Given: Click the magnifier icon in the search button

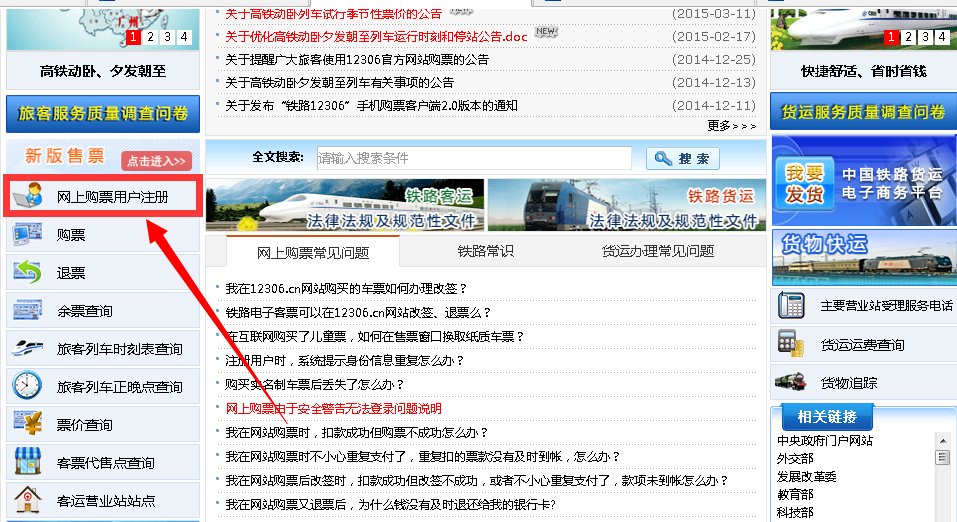Looking at the screenshot, I should click(663, 159).
